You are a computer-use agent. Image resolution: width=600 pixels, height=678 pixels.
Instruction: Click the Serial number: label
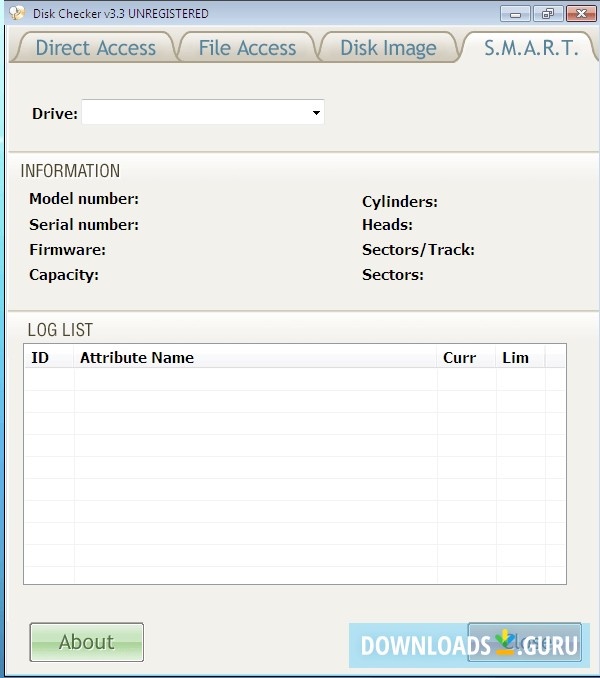click(84, 225)
